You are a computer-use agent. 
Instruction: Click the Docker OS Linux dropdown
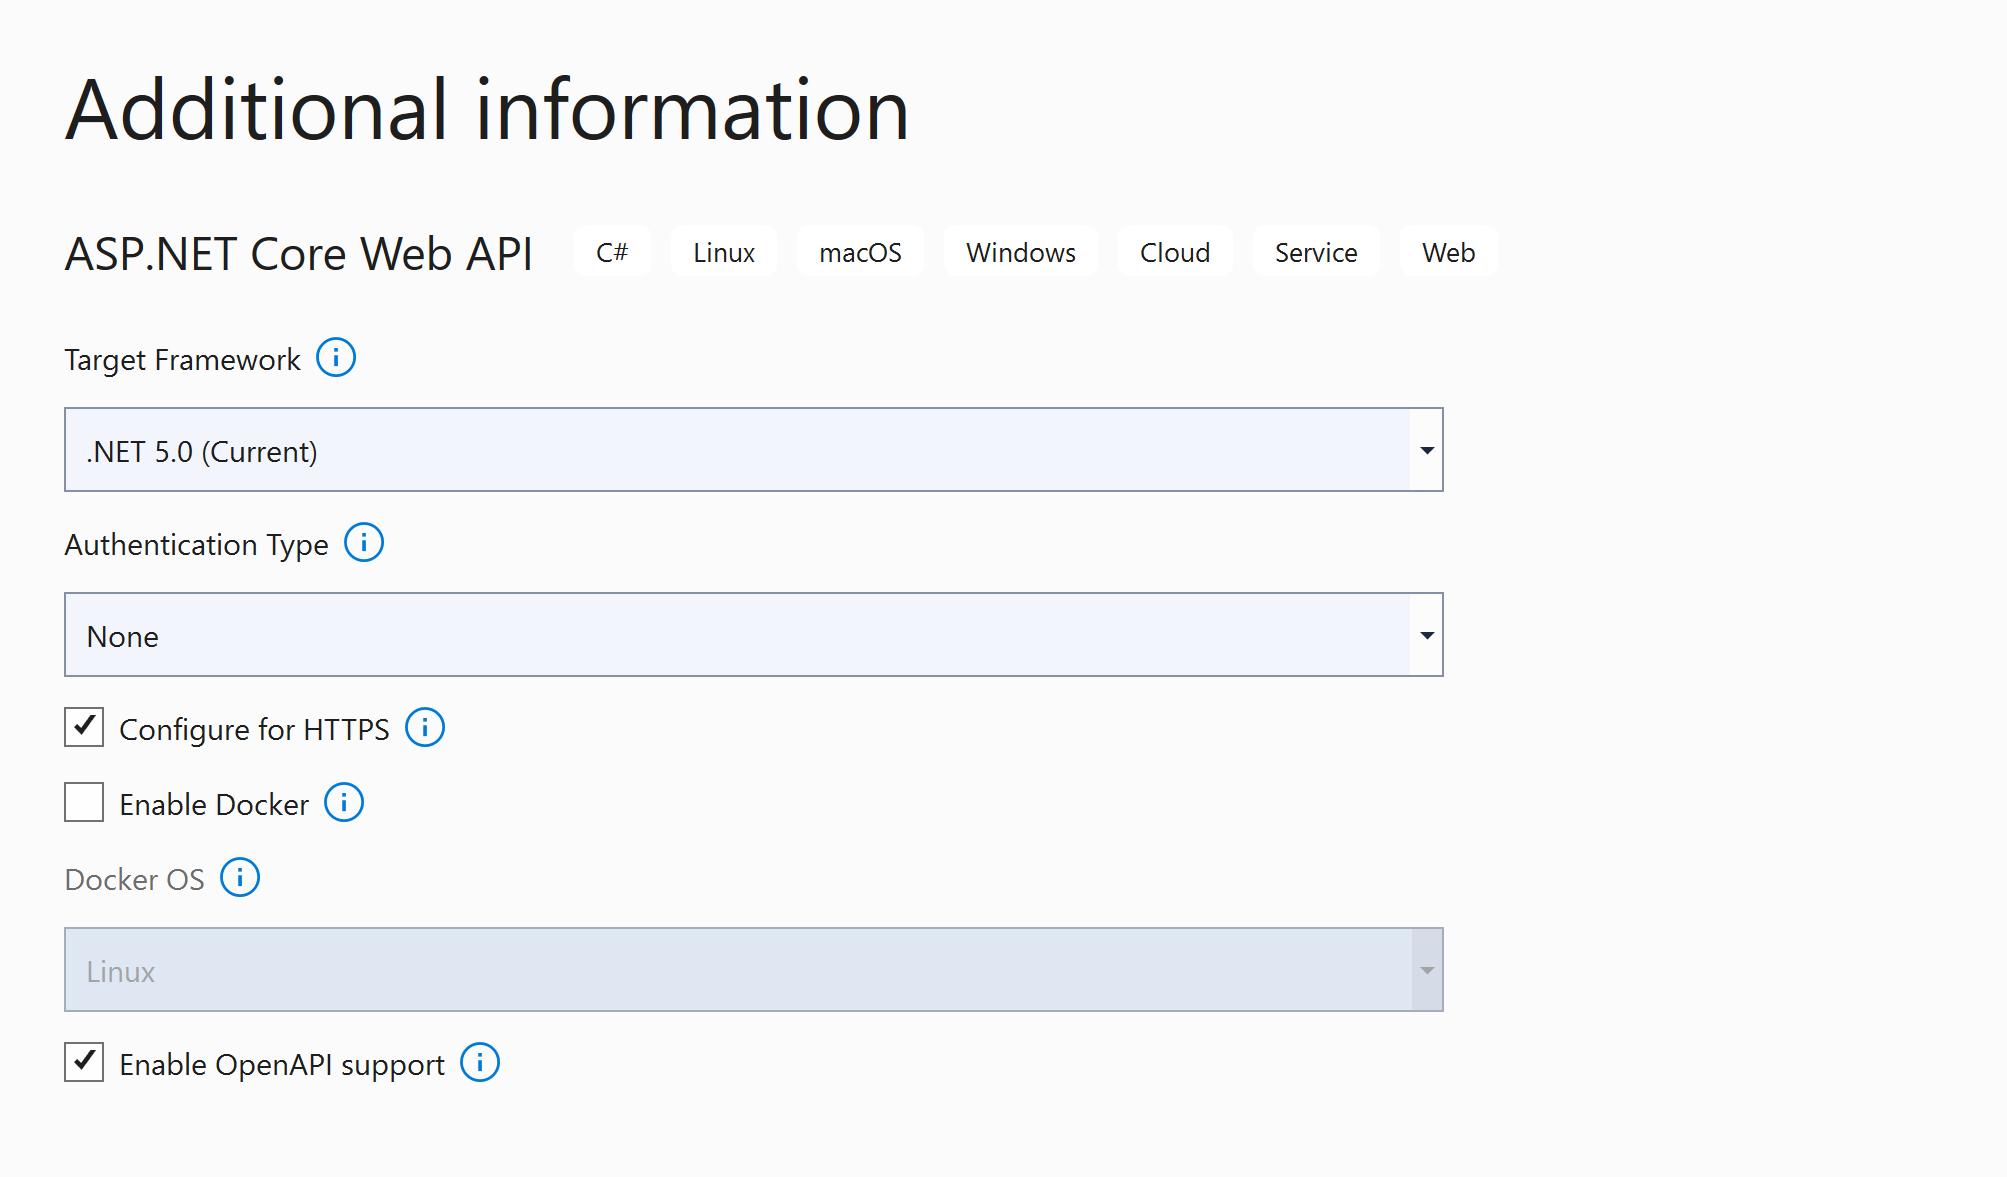pos(753,970)
